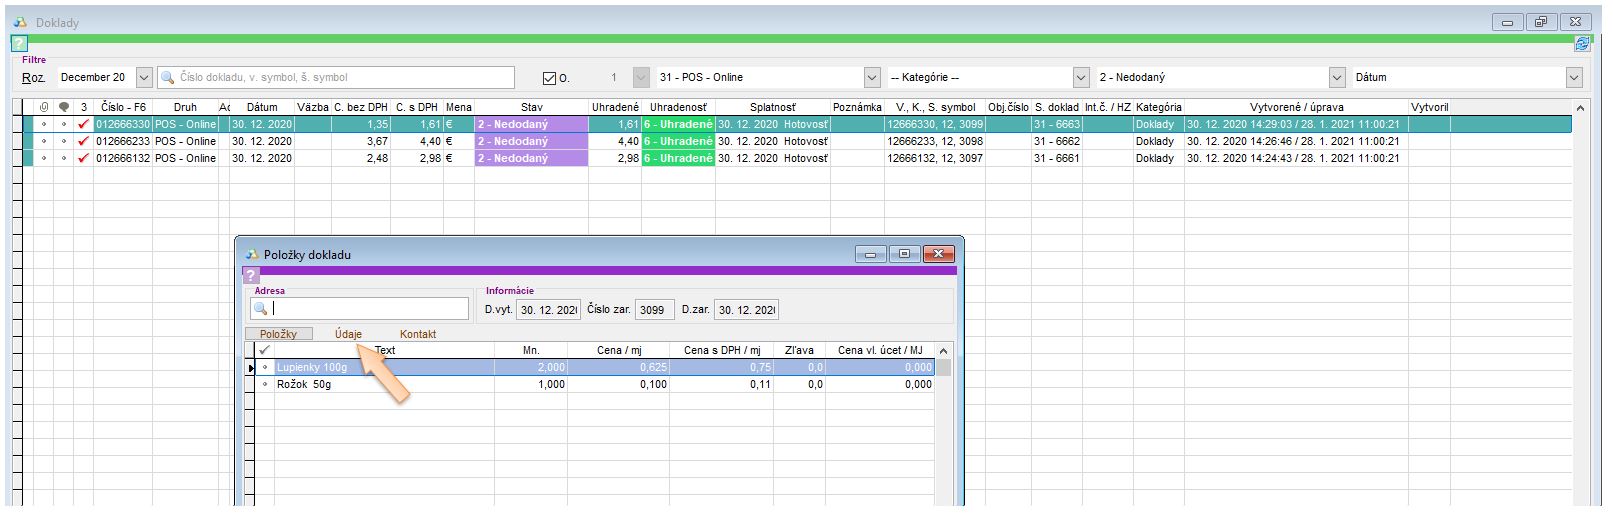Select the Položky tab
The height and width of the screenshot is (517, 1613).
coord(278,334)
